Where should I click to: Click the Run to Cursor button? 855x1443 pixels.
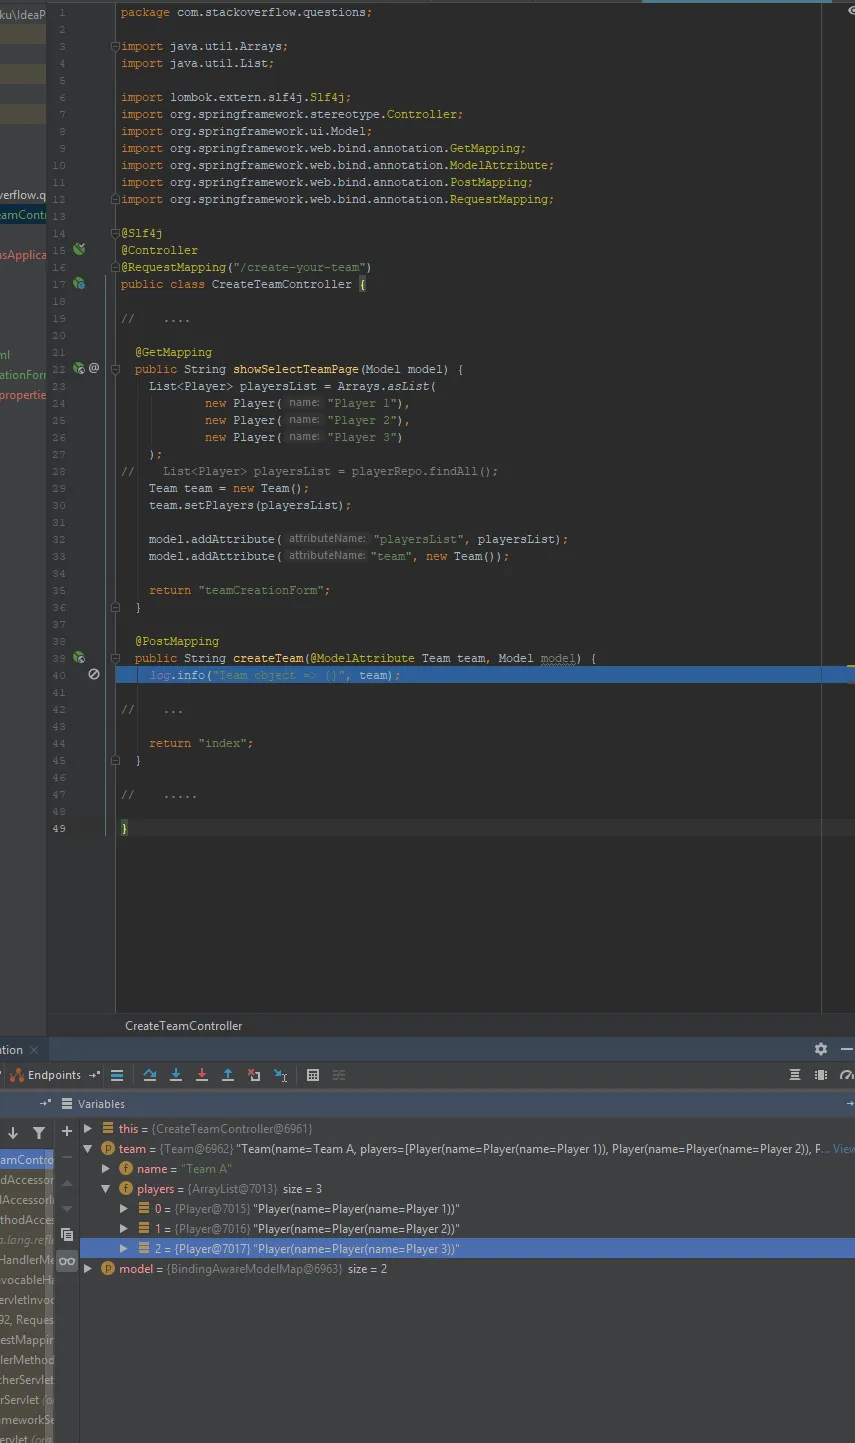click(281, 1075)
